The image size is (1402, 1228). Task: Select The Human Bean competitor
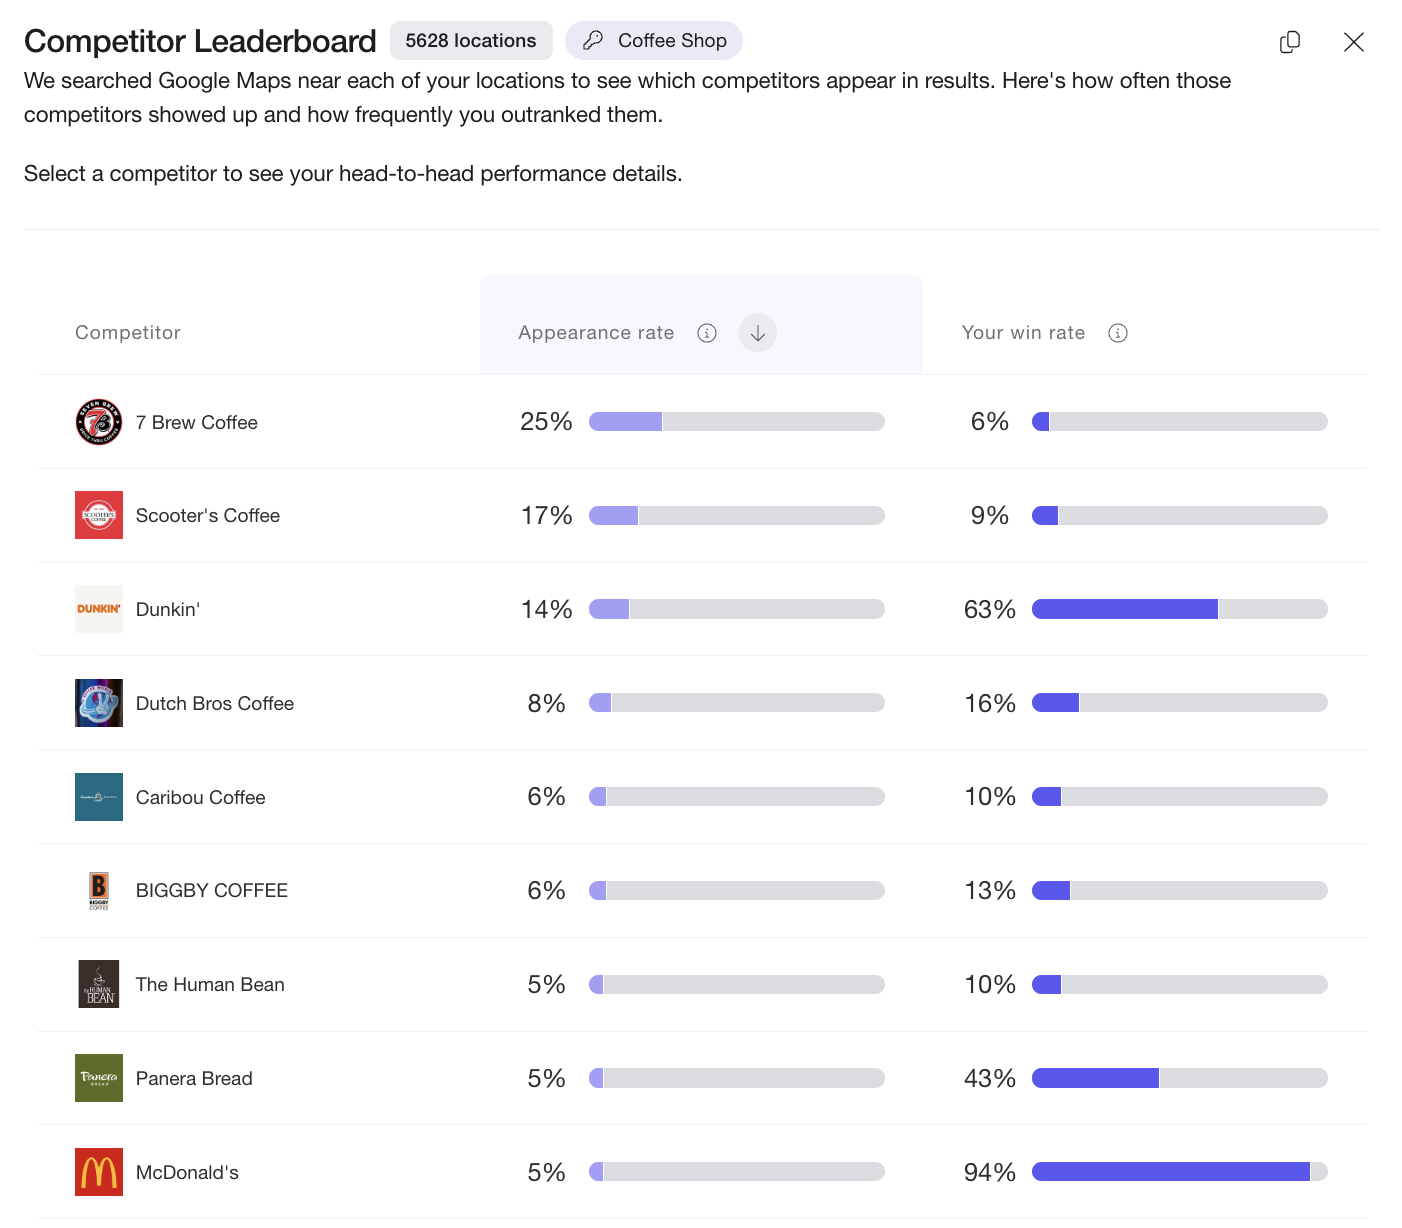click(x=210, y=985)
